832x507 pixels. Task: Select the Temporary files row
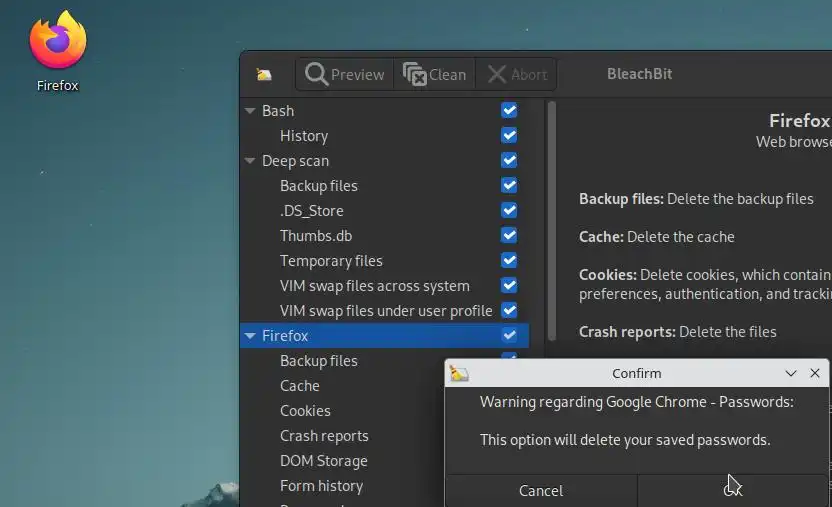pos(384,260)
